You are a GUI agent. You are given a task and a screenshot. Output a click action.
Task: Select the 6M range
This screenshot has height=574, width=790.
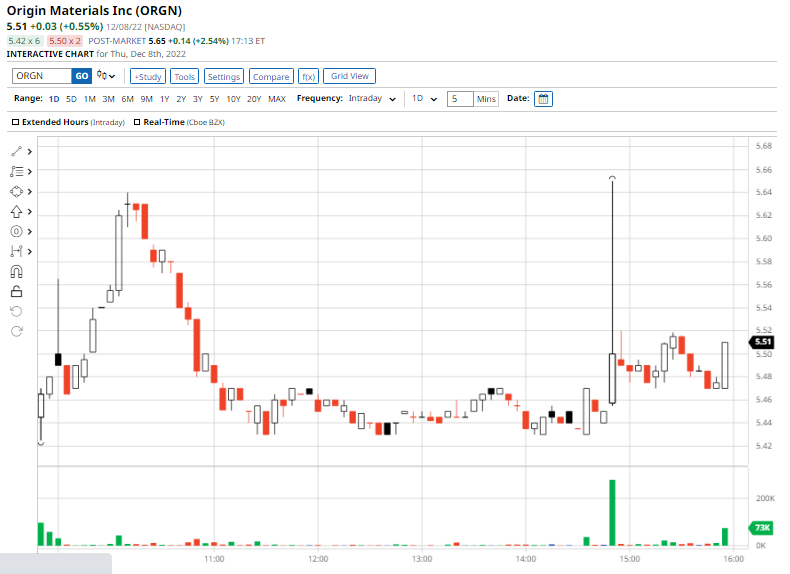pos(127,99)
